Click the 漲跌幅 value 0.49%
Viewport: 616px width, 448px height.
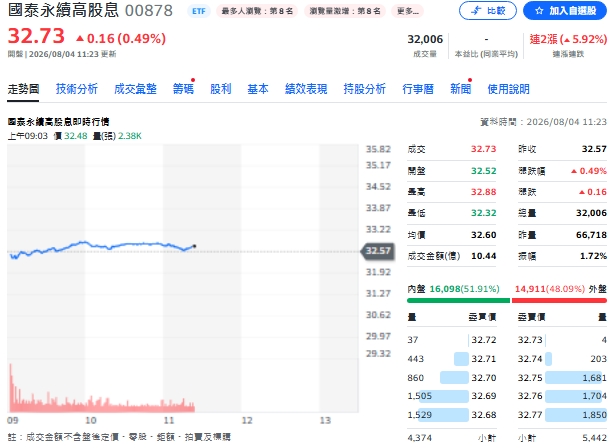(588, 171)
